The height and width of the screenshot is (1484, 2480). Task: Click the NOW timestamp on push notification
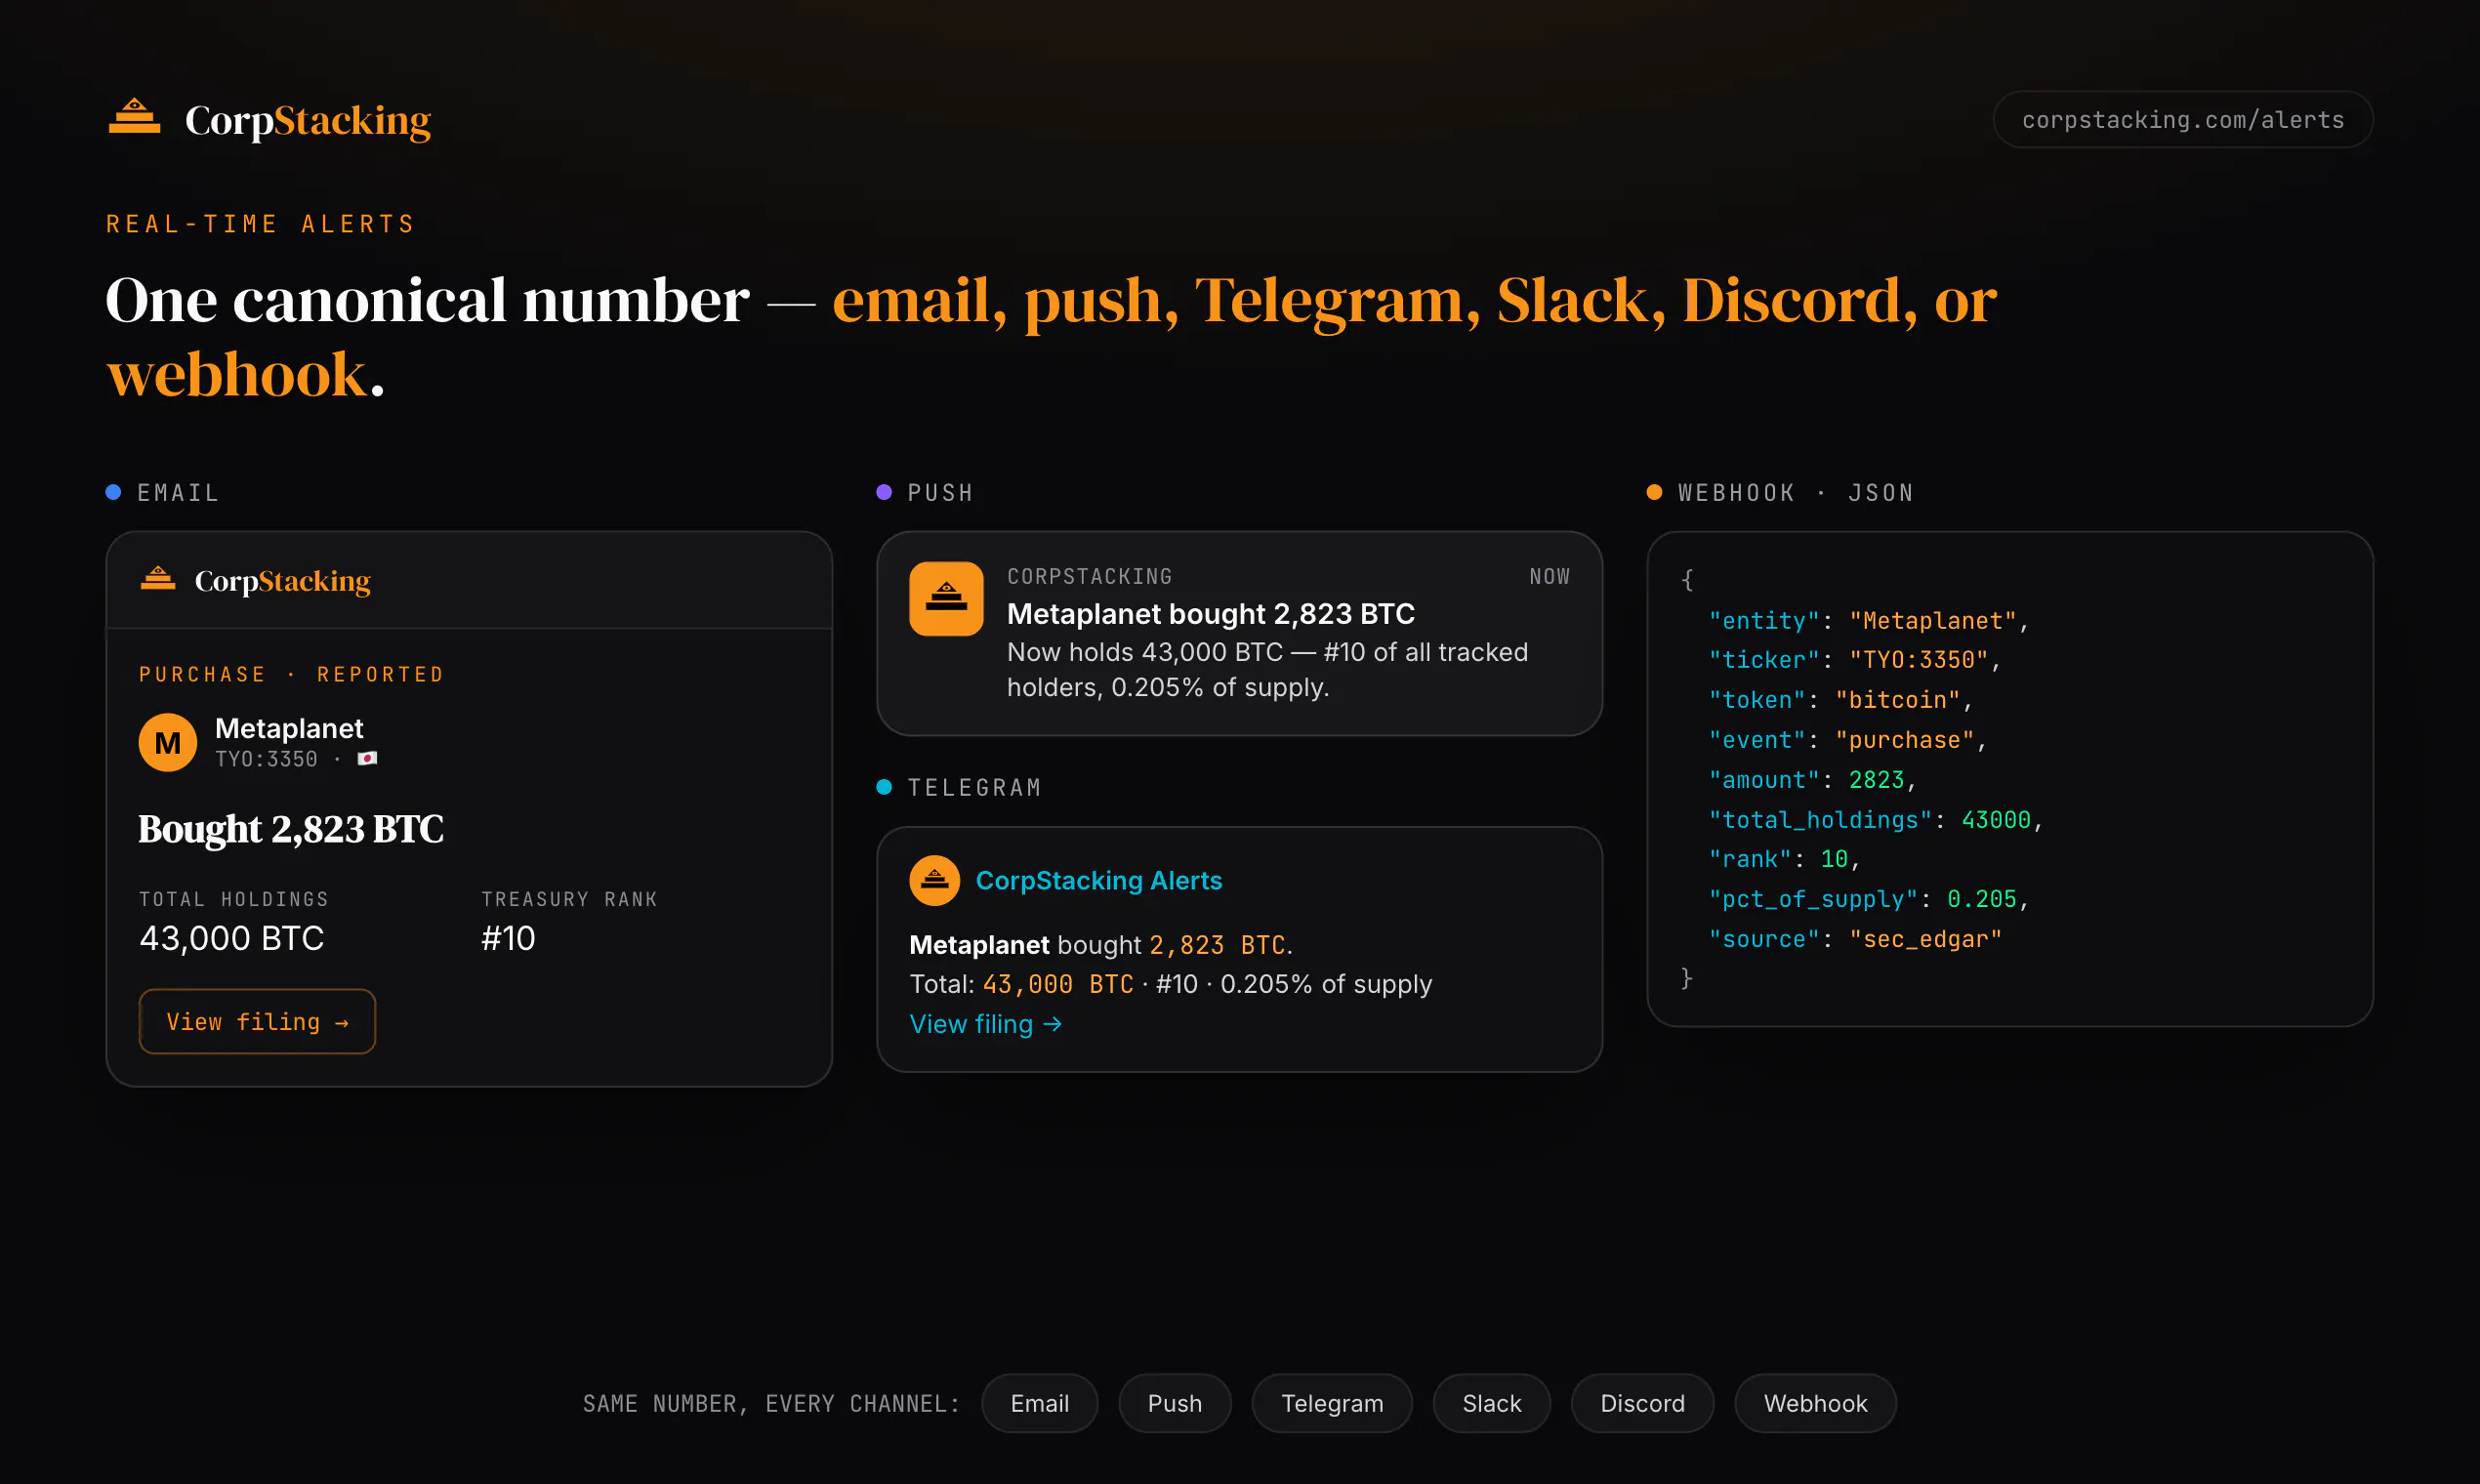click(x=1549, y=577)
